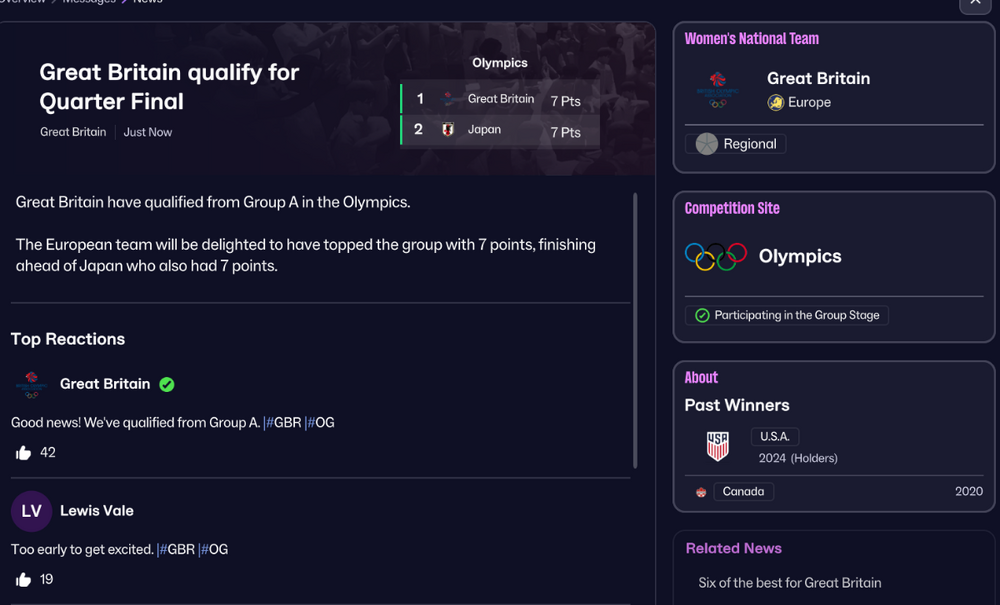The width and height of the screenshot is (1000, 605).
Task: Click the LV avatar circle
Action: [31, 511]
